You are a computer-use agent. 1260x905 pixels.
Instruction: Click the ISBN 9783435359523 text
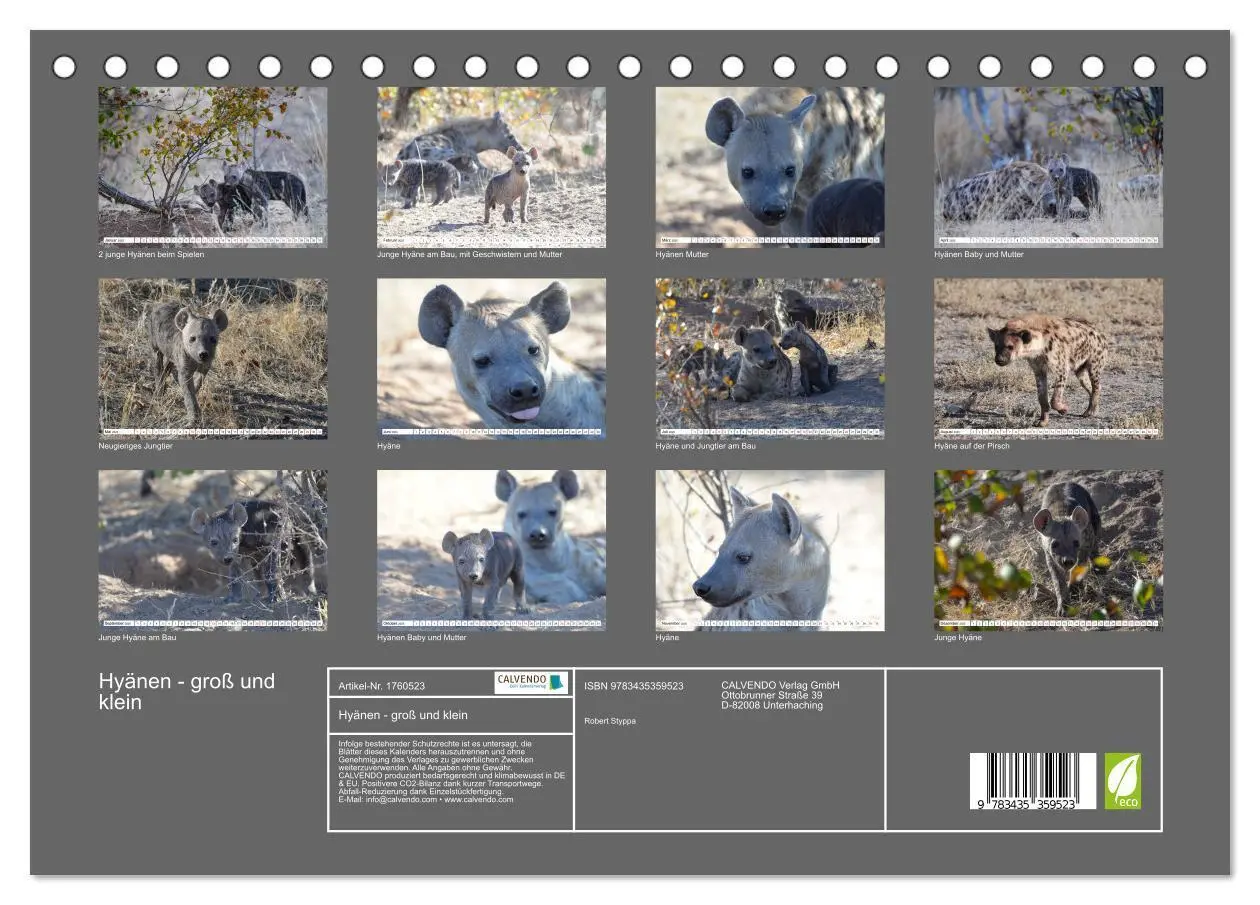pos(634,686)
